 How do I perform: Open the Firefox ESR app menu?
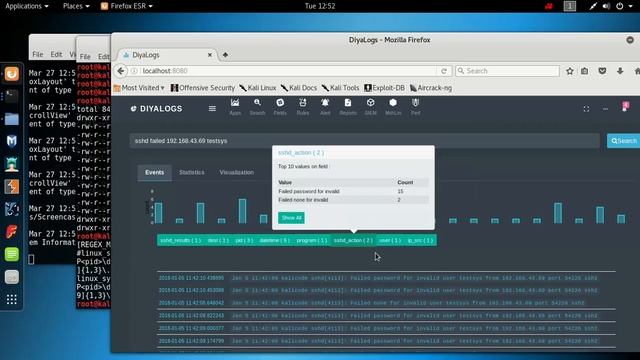127,6
